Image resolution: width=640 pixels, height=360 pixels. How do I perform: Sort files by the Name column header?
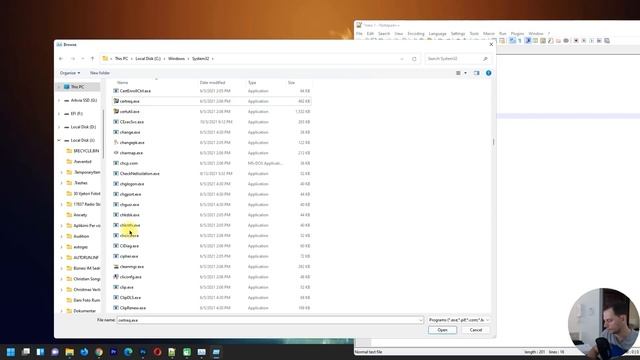click(122, 82)
